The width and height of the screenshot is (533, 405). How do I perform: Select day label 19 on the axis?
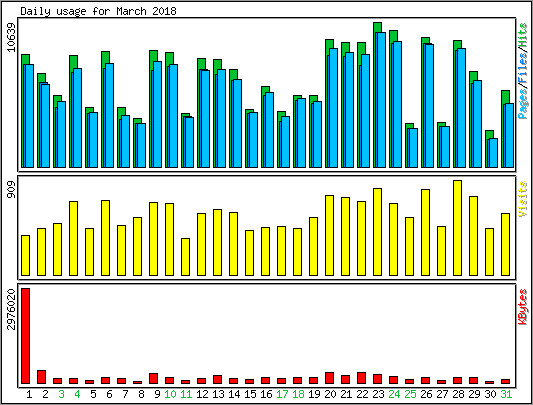click(x=314, y=394)
